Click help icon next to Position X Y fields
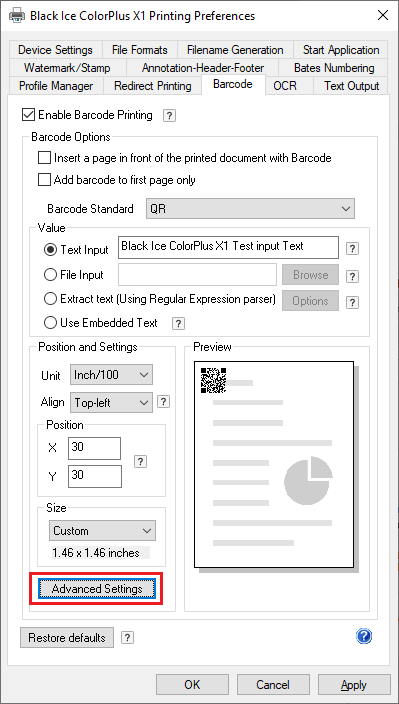 tap(140, 462)
